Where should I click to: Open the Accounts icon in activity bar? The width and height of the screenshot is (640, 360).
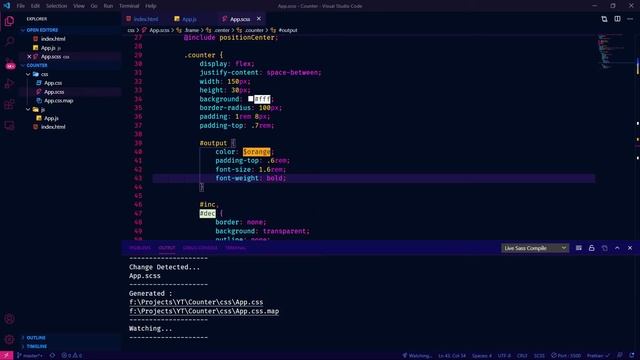9,319
